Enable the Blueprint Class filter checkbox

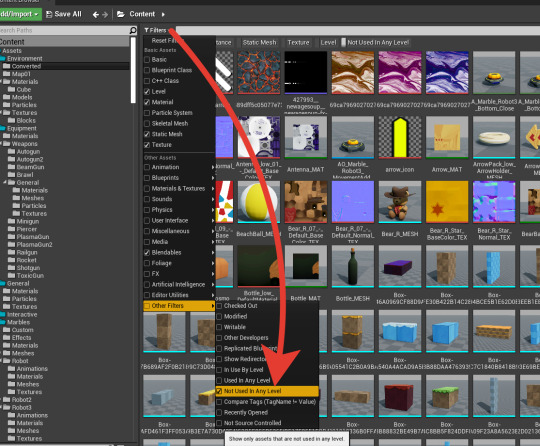pyautogui.click(x=147, y=70)
